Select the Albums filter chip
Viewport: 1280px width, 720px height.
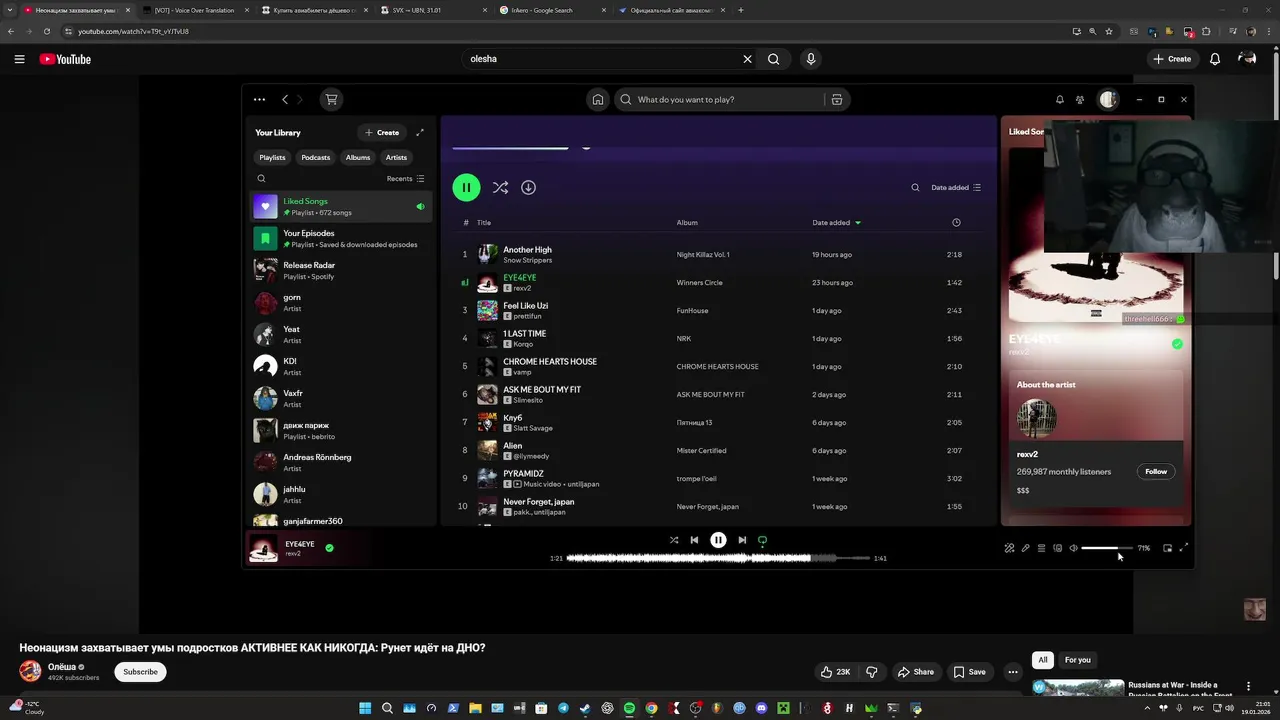point(358,157)
